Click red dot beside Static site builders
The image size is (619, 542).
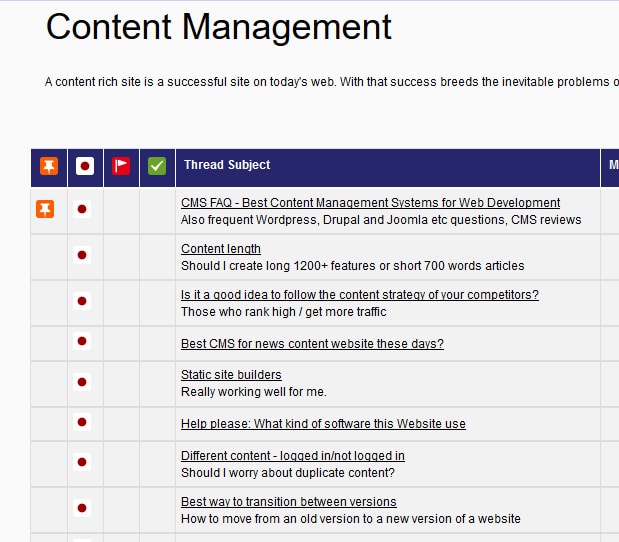(83, 382)
